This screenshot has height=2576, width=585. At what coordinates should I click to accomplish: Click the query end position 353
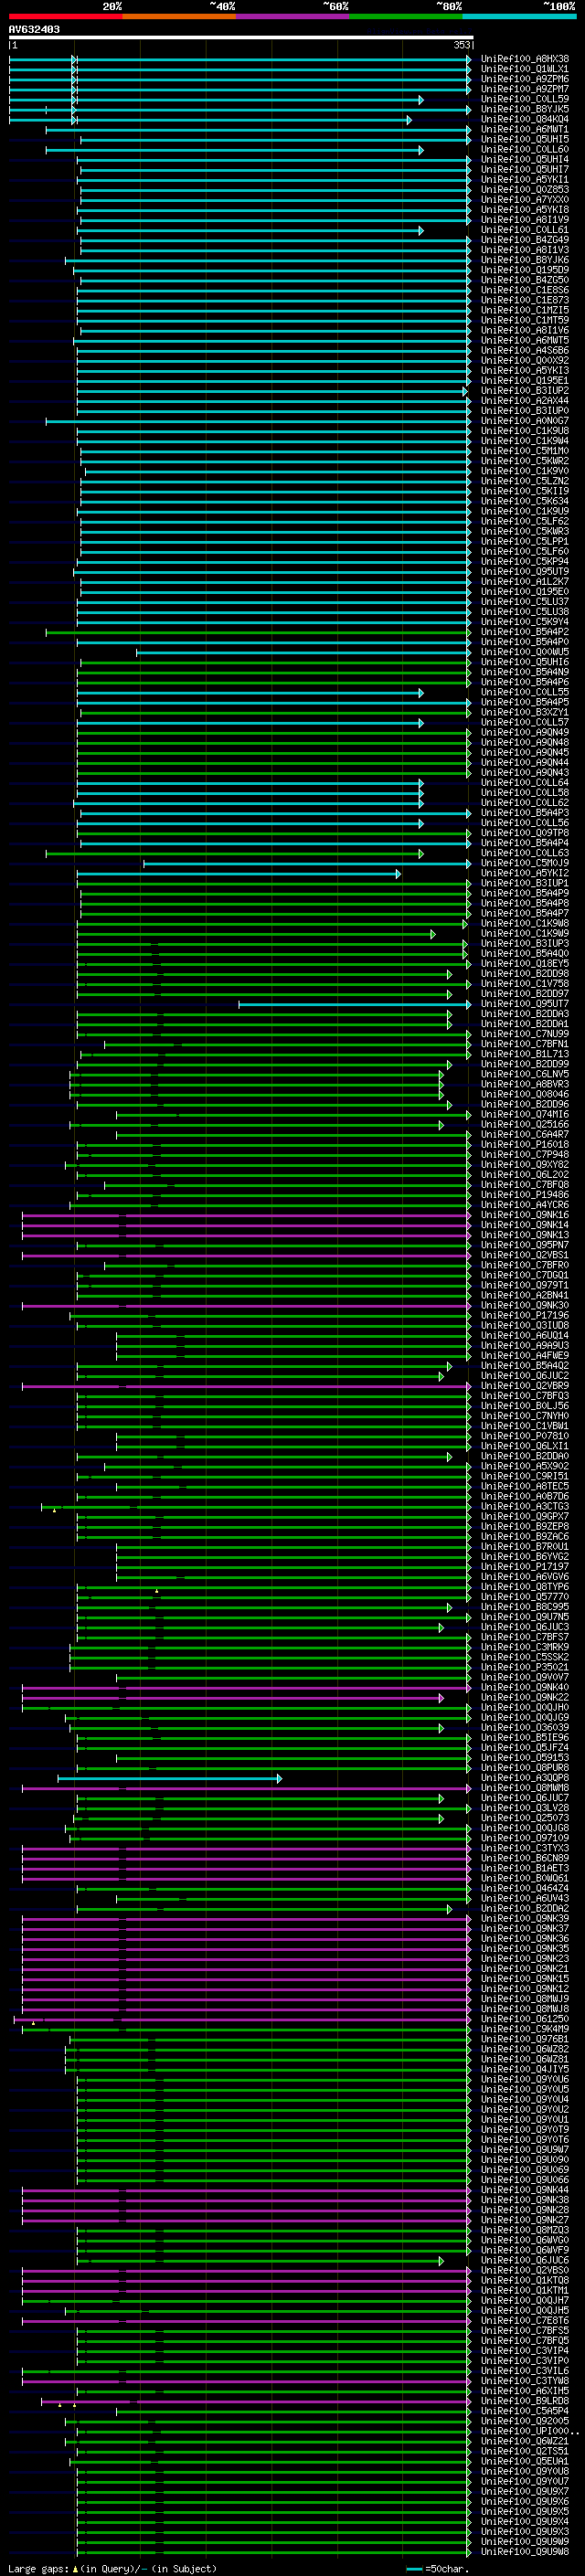point(461,45)
